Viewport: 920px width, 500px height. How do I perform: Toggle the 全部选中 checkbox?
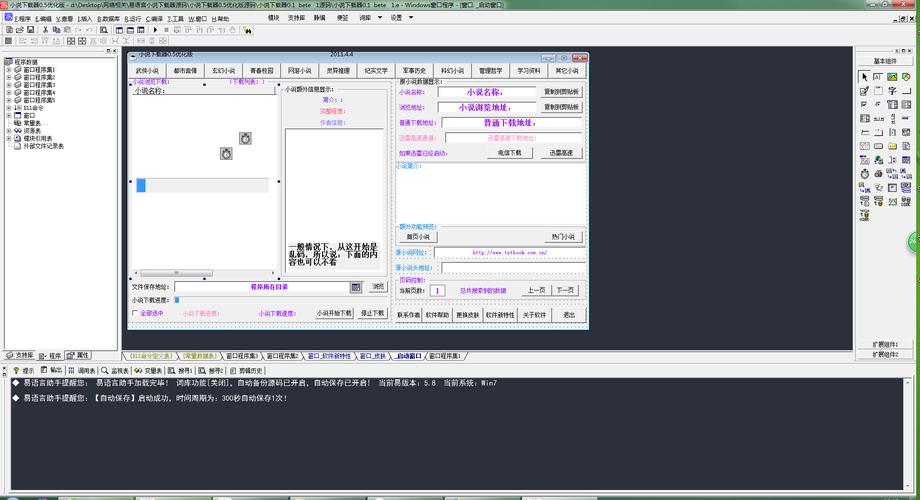135,313
